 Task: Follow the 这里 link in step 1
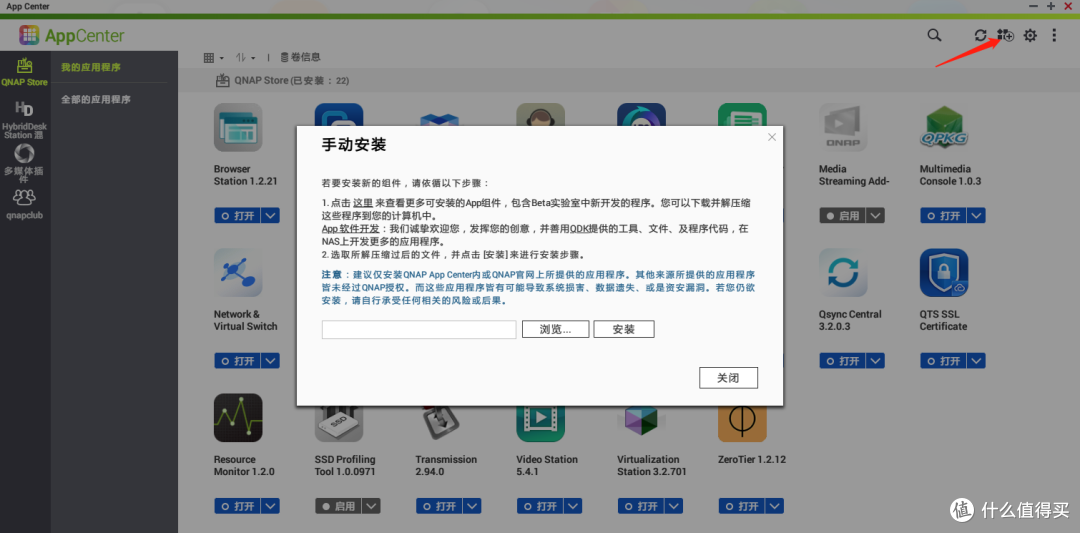point(363,203)
